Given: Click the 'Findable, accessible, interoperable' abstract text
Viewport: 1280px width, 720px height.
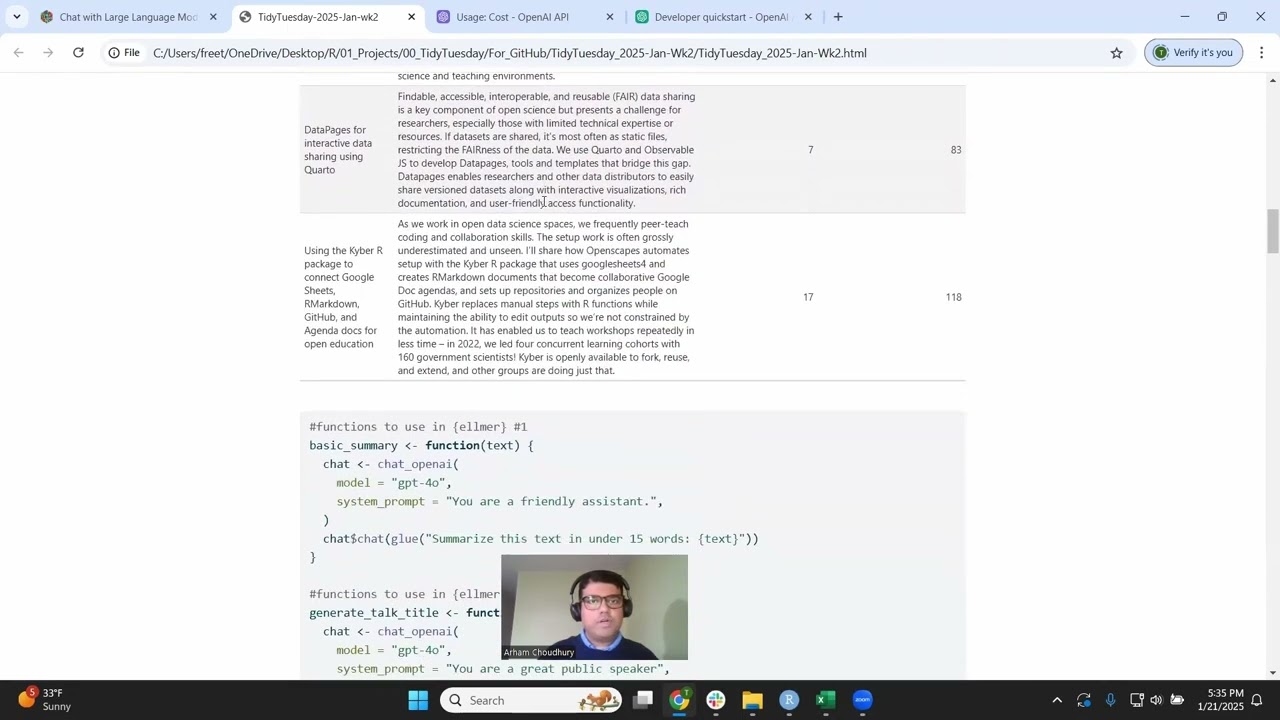Looking at the screenshot, I should tap(546, 150).
